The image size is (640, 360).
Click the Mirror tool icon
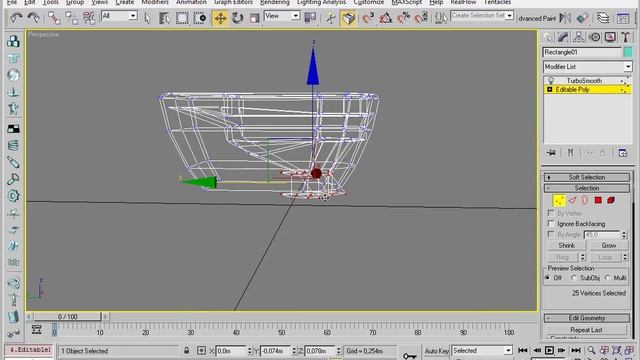[565, 18]
